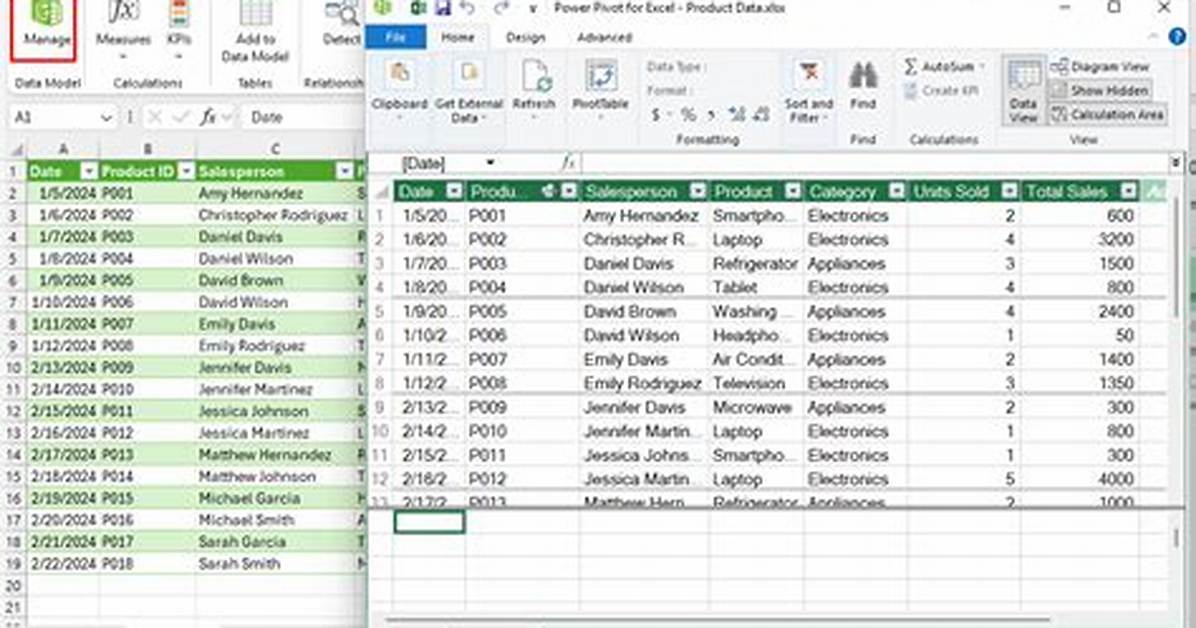Open Date column filter in Power Pivot
This screenshot has width=1196, height=628.
click(454, 192)
